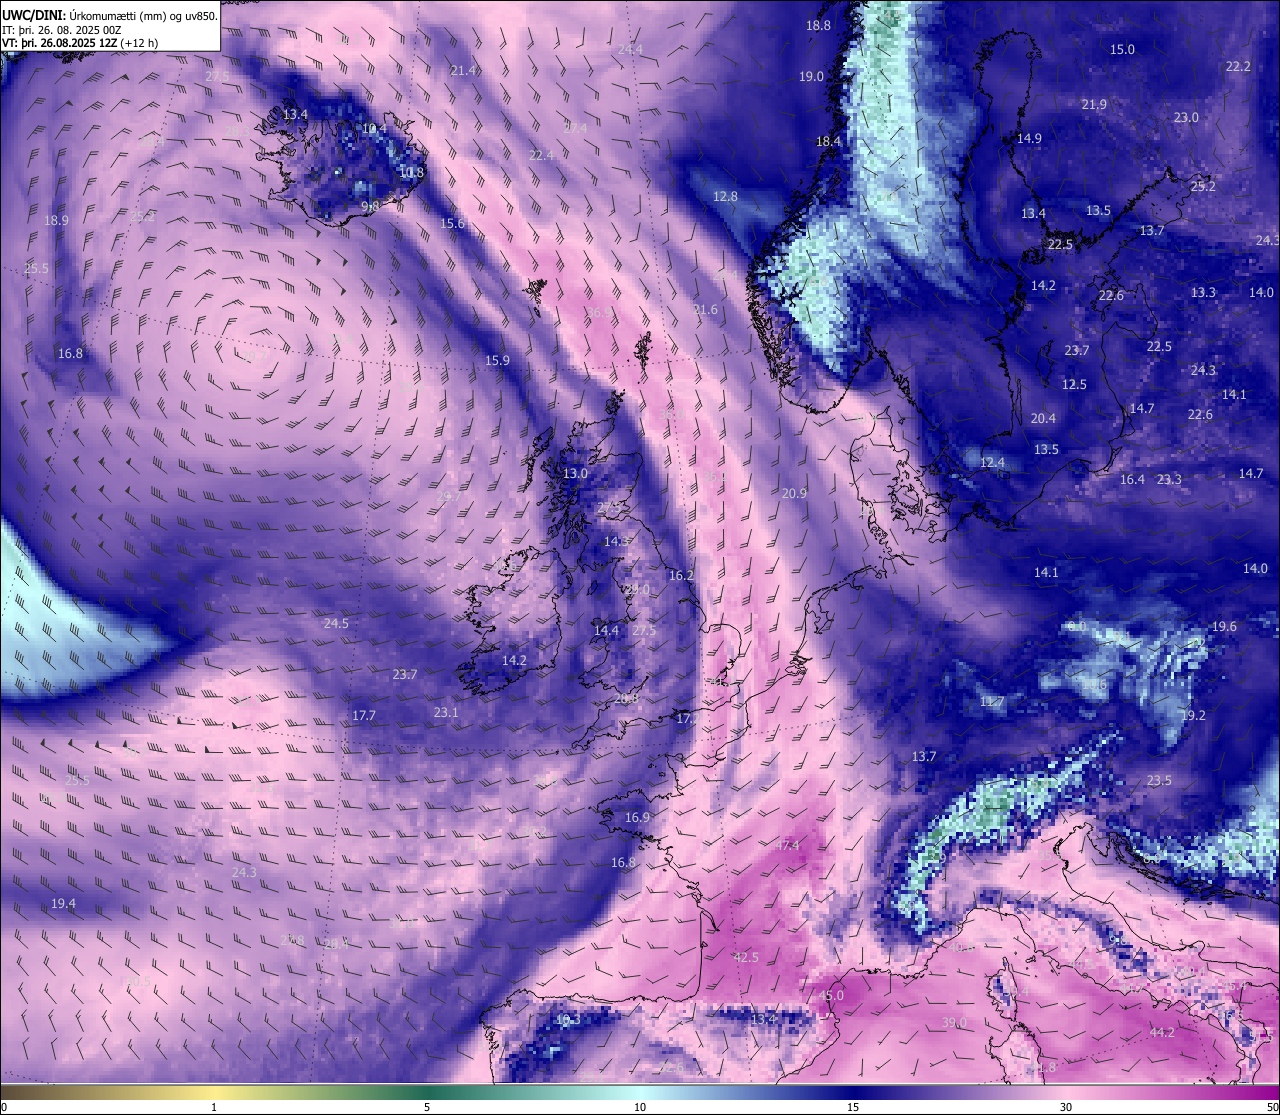Screen dimensions: 1280x1115
Task: Click the '21.6' map value
Action: click(x=705, y=310)
